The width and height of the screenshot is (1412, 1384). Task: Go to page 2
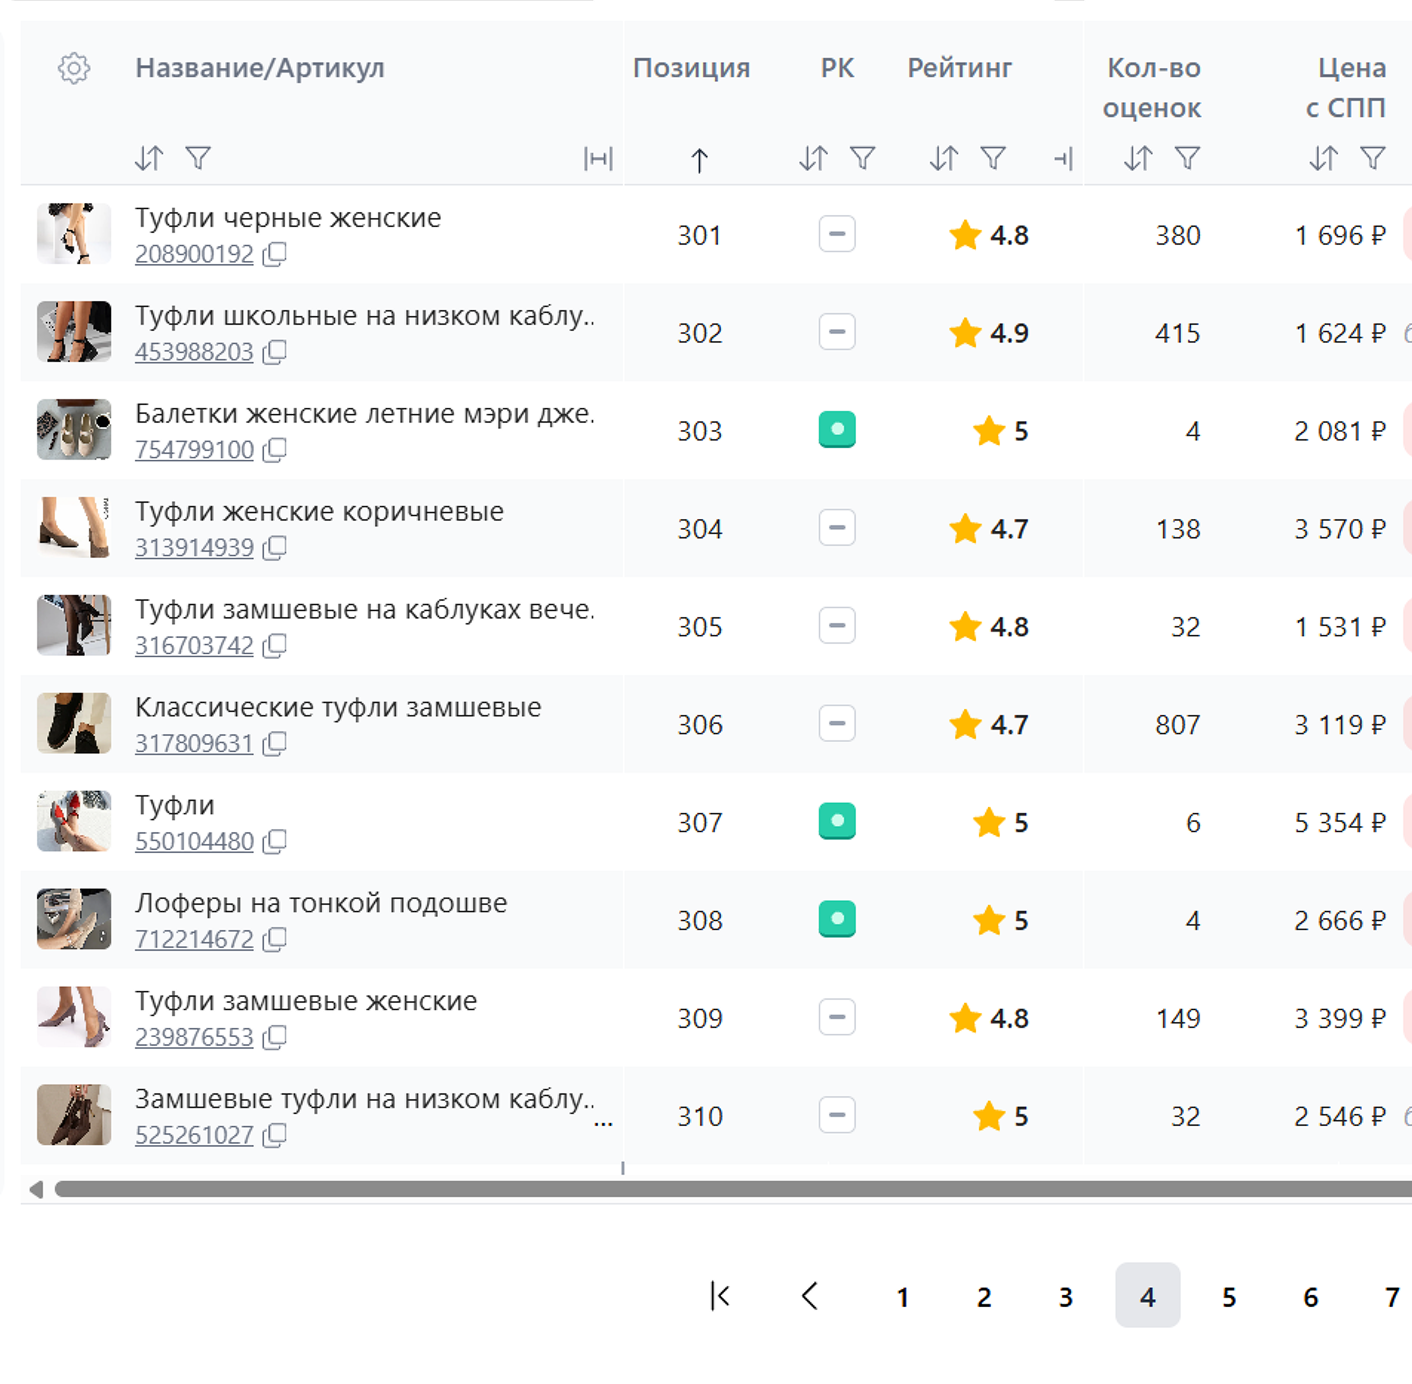click(x=984, y=1297)
